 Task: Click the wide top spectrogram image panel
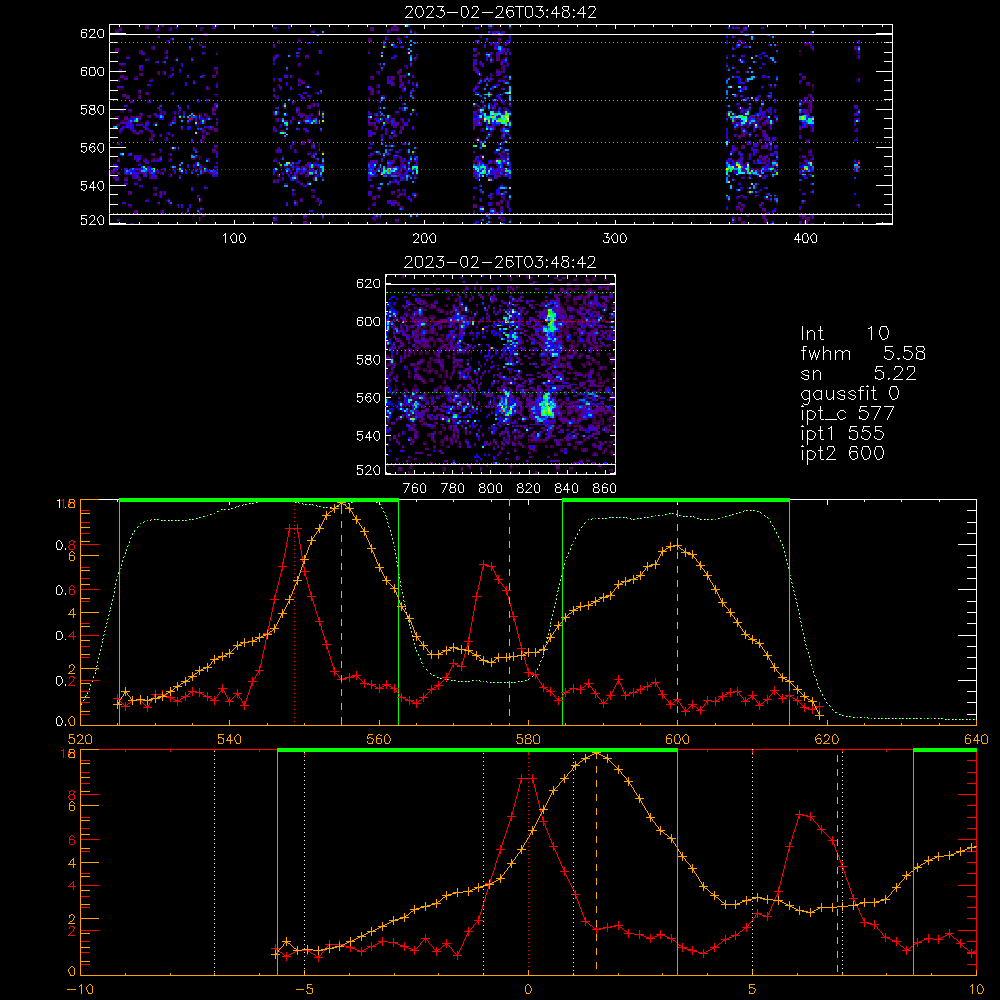[501, 124]
